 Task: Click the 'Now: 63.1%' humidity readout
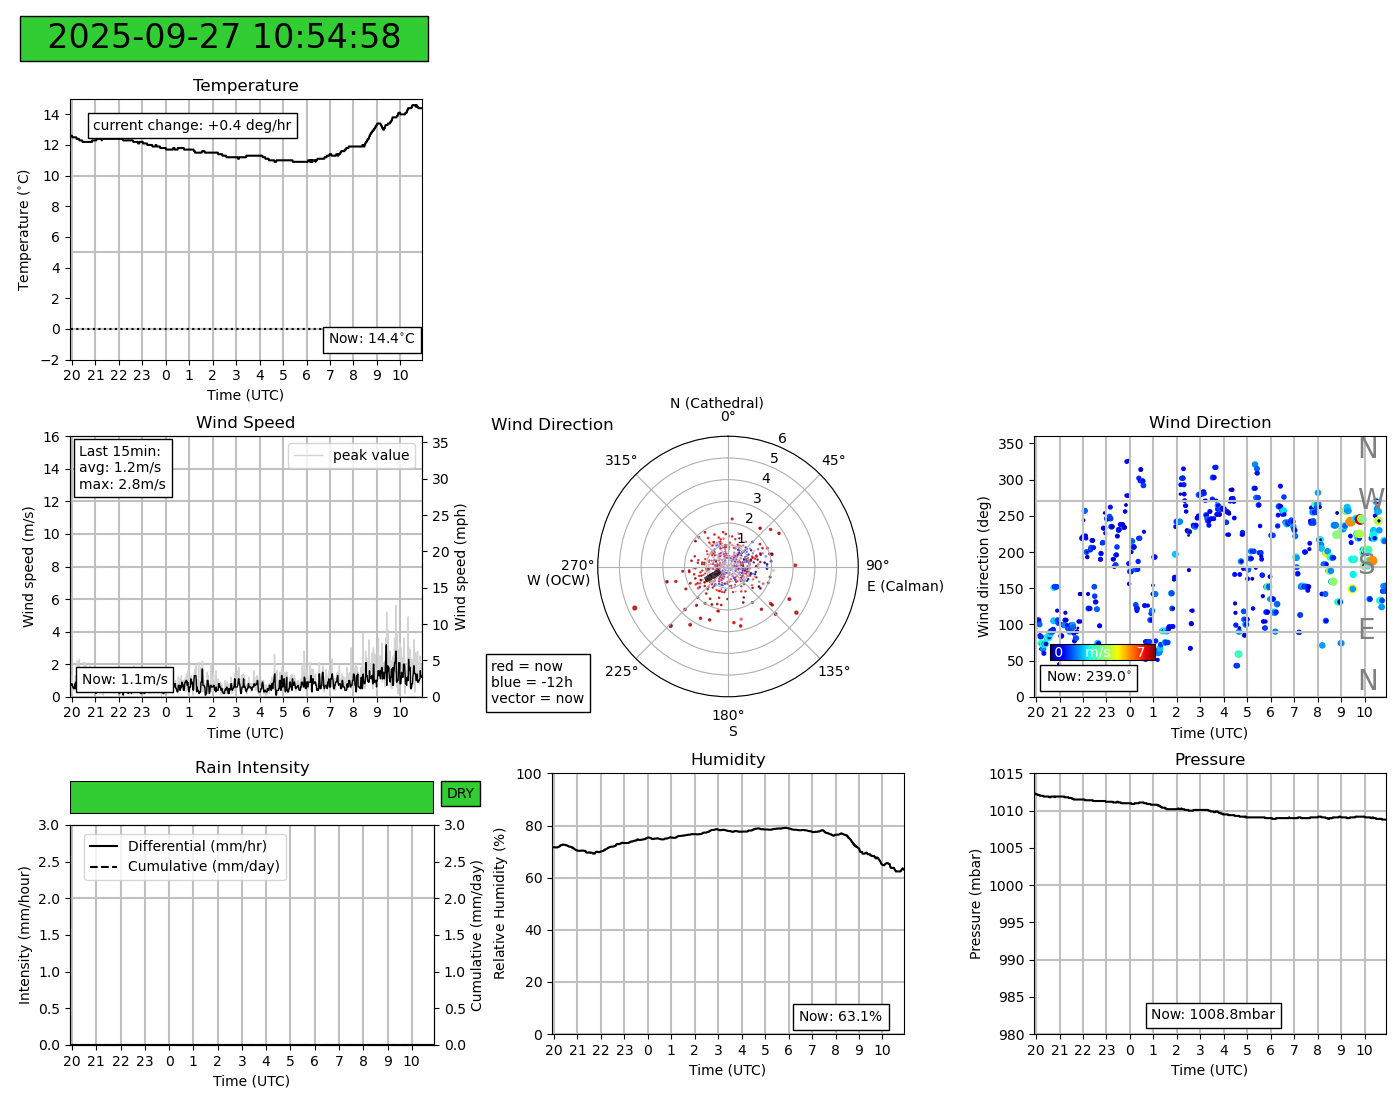840,1017
